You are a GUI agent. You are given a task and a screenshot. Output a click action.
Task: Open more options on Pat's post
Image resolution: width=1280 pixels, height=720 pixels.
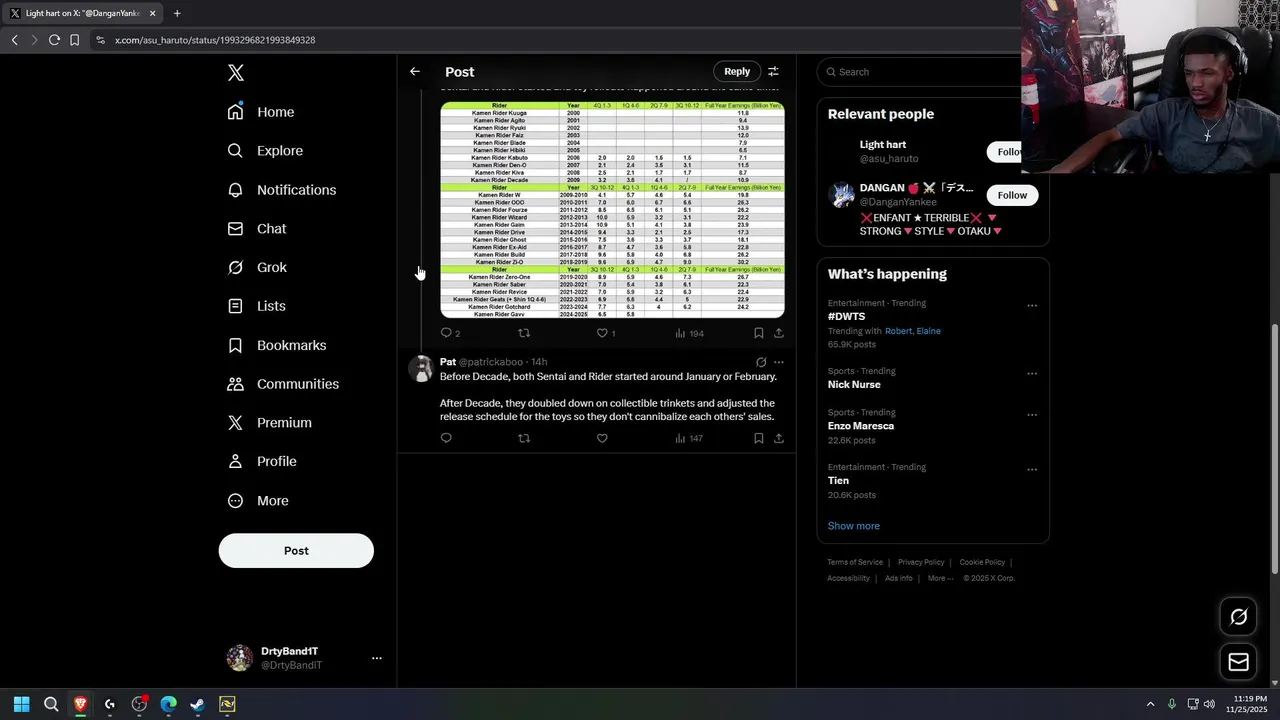[779, 362]
